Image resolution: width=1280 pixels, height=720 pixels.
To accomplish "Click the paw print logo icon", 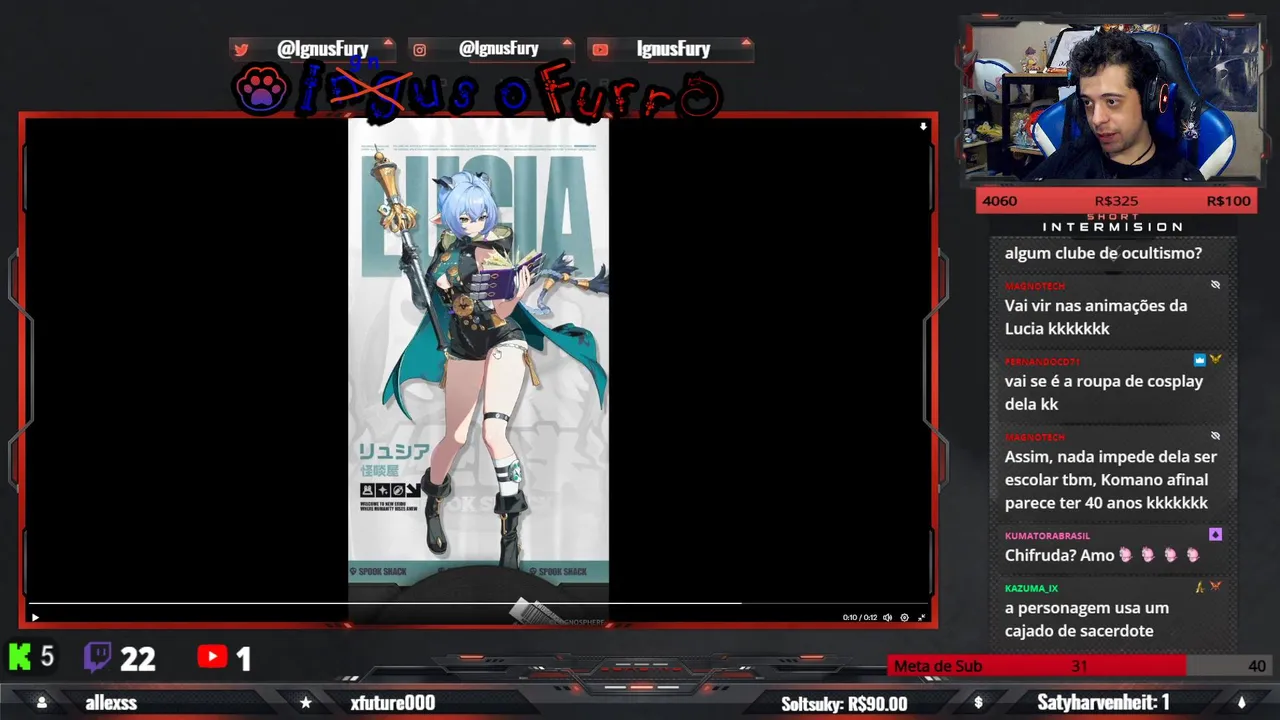I will [262, 91].
